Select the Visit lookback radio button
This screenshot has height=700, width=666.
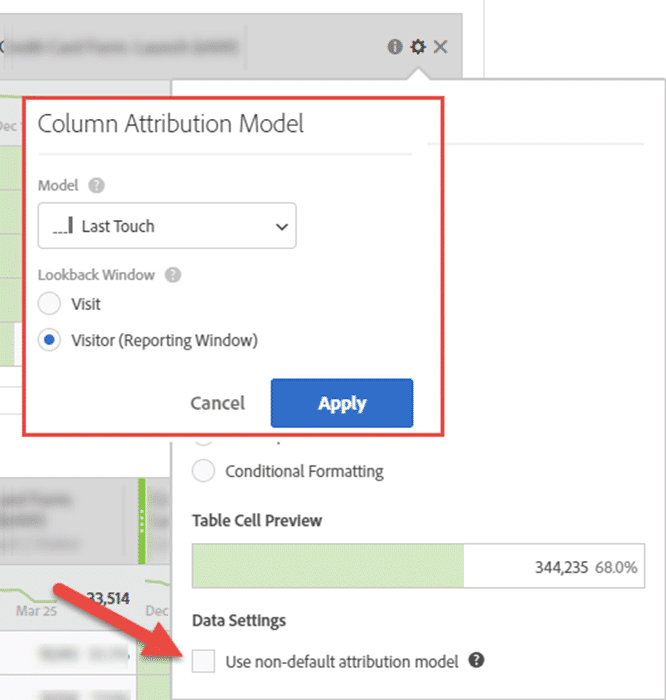pyautogui.click(x=50, y=304)
